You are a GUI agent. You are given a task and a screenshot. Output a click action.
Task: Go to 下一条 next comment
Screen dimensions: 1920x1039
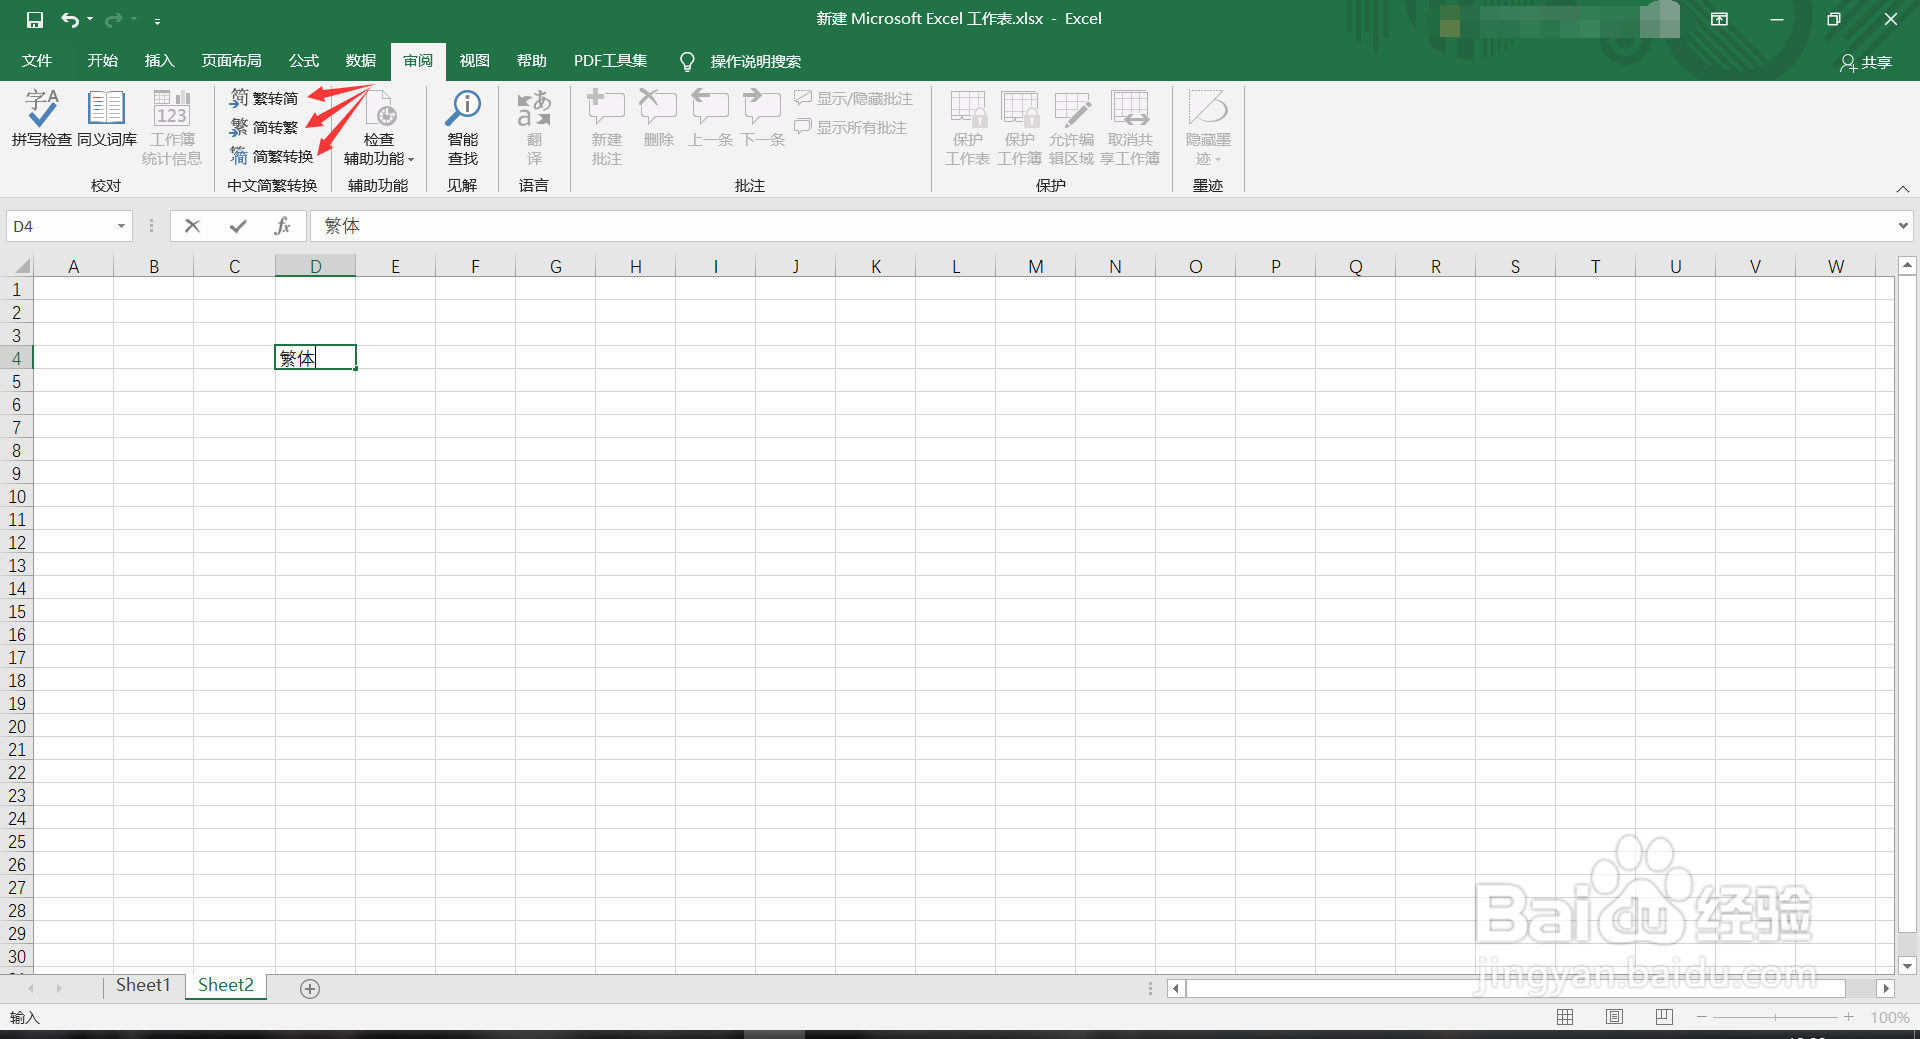[x=762, y=119]
